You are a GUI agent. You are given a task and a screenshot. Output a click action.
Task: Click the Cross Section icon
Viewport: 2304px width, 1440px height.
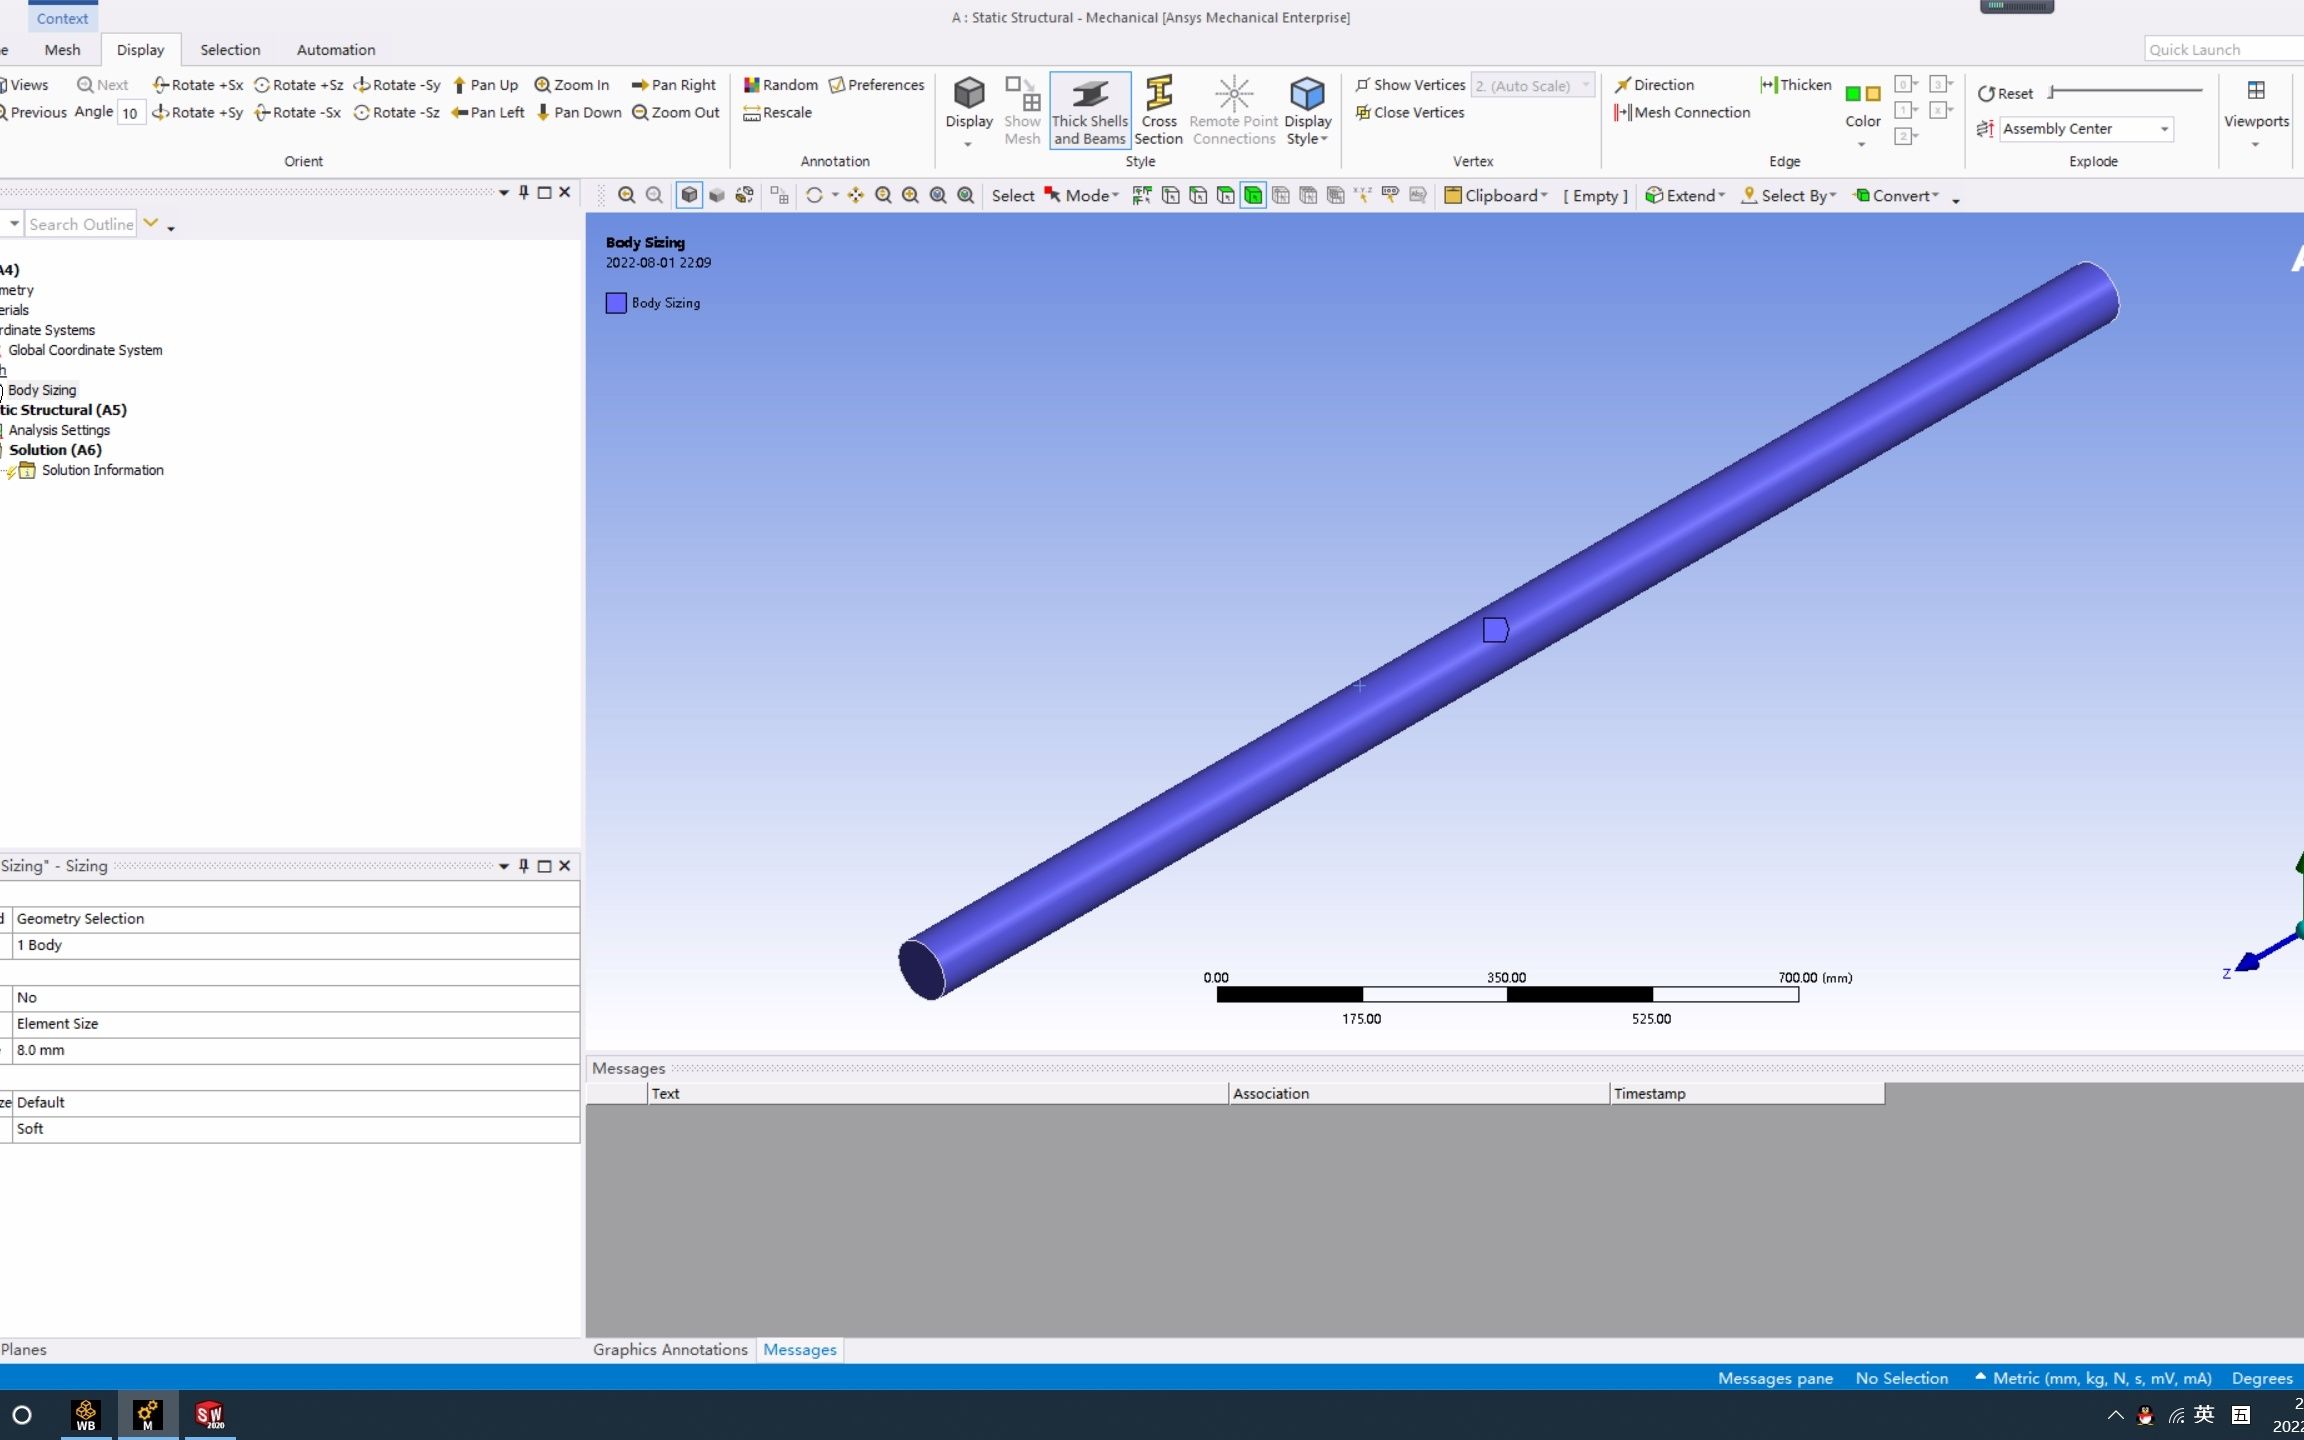click(1158, 110)
